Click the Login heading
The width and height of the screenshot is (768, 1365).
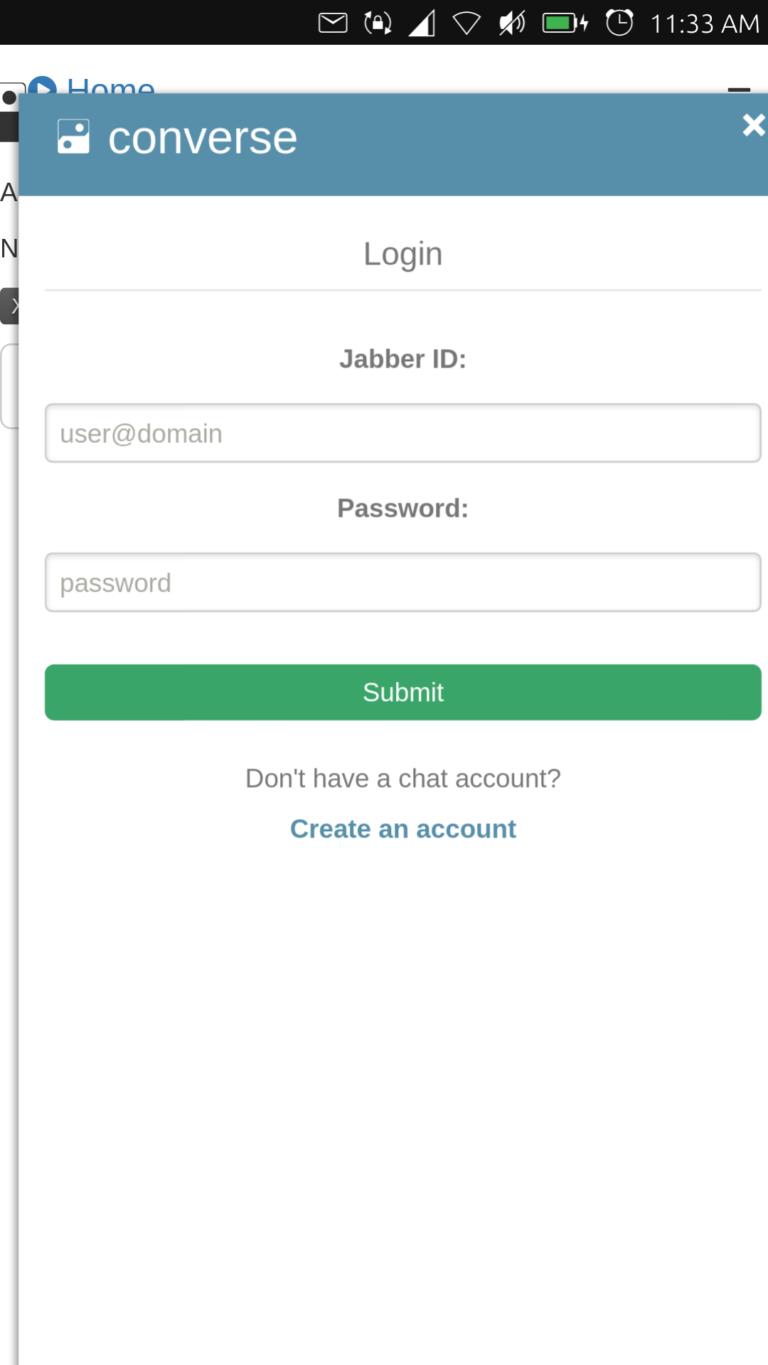tap(403, 254)
